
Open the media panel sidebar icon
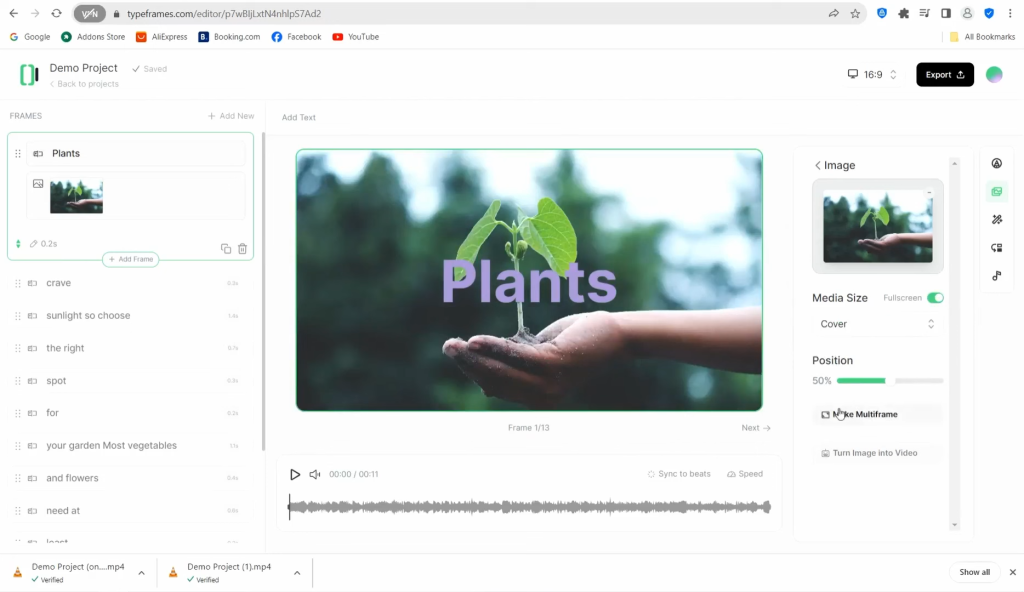pos(997,191)
